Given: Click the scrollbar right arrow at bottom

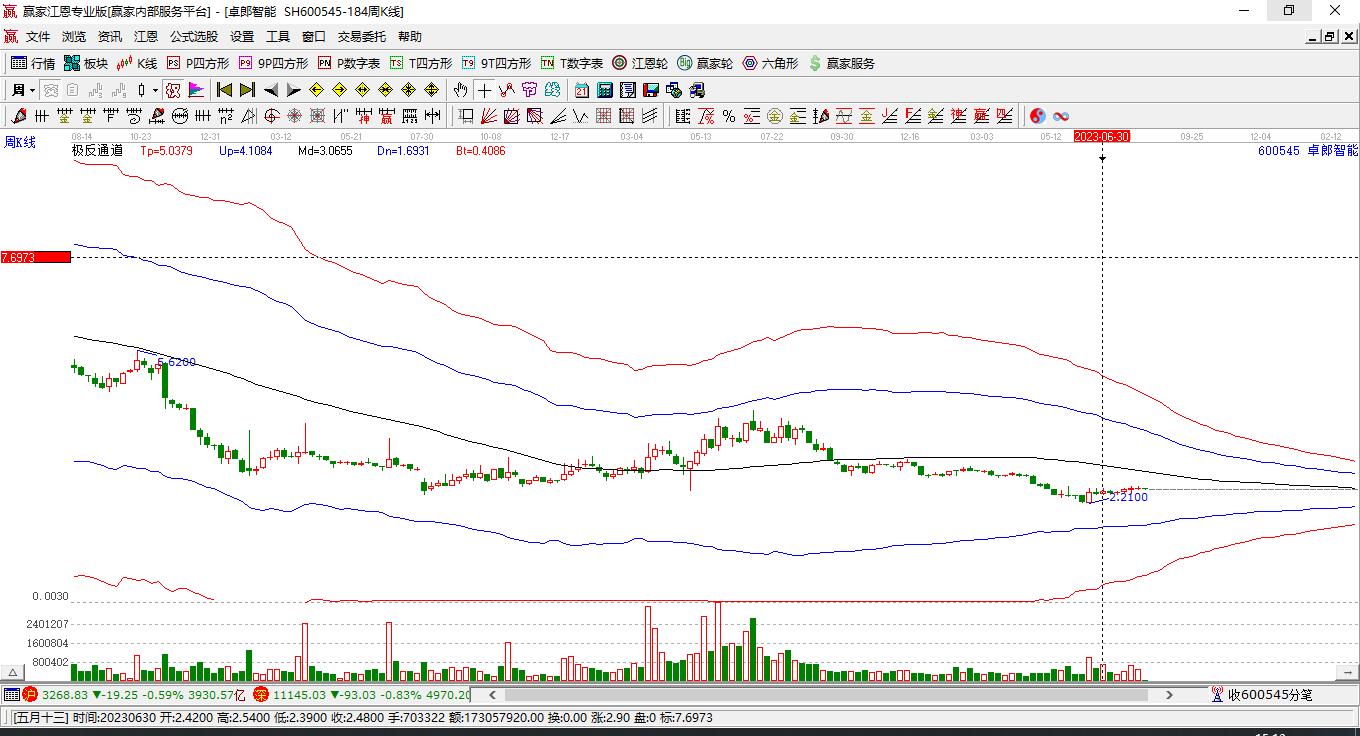Looking at the screenshot, I should pyautogui.click(x=1169, y=694).
